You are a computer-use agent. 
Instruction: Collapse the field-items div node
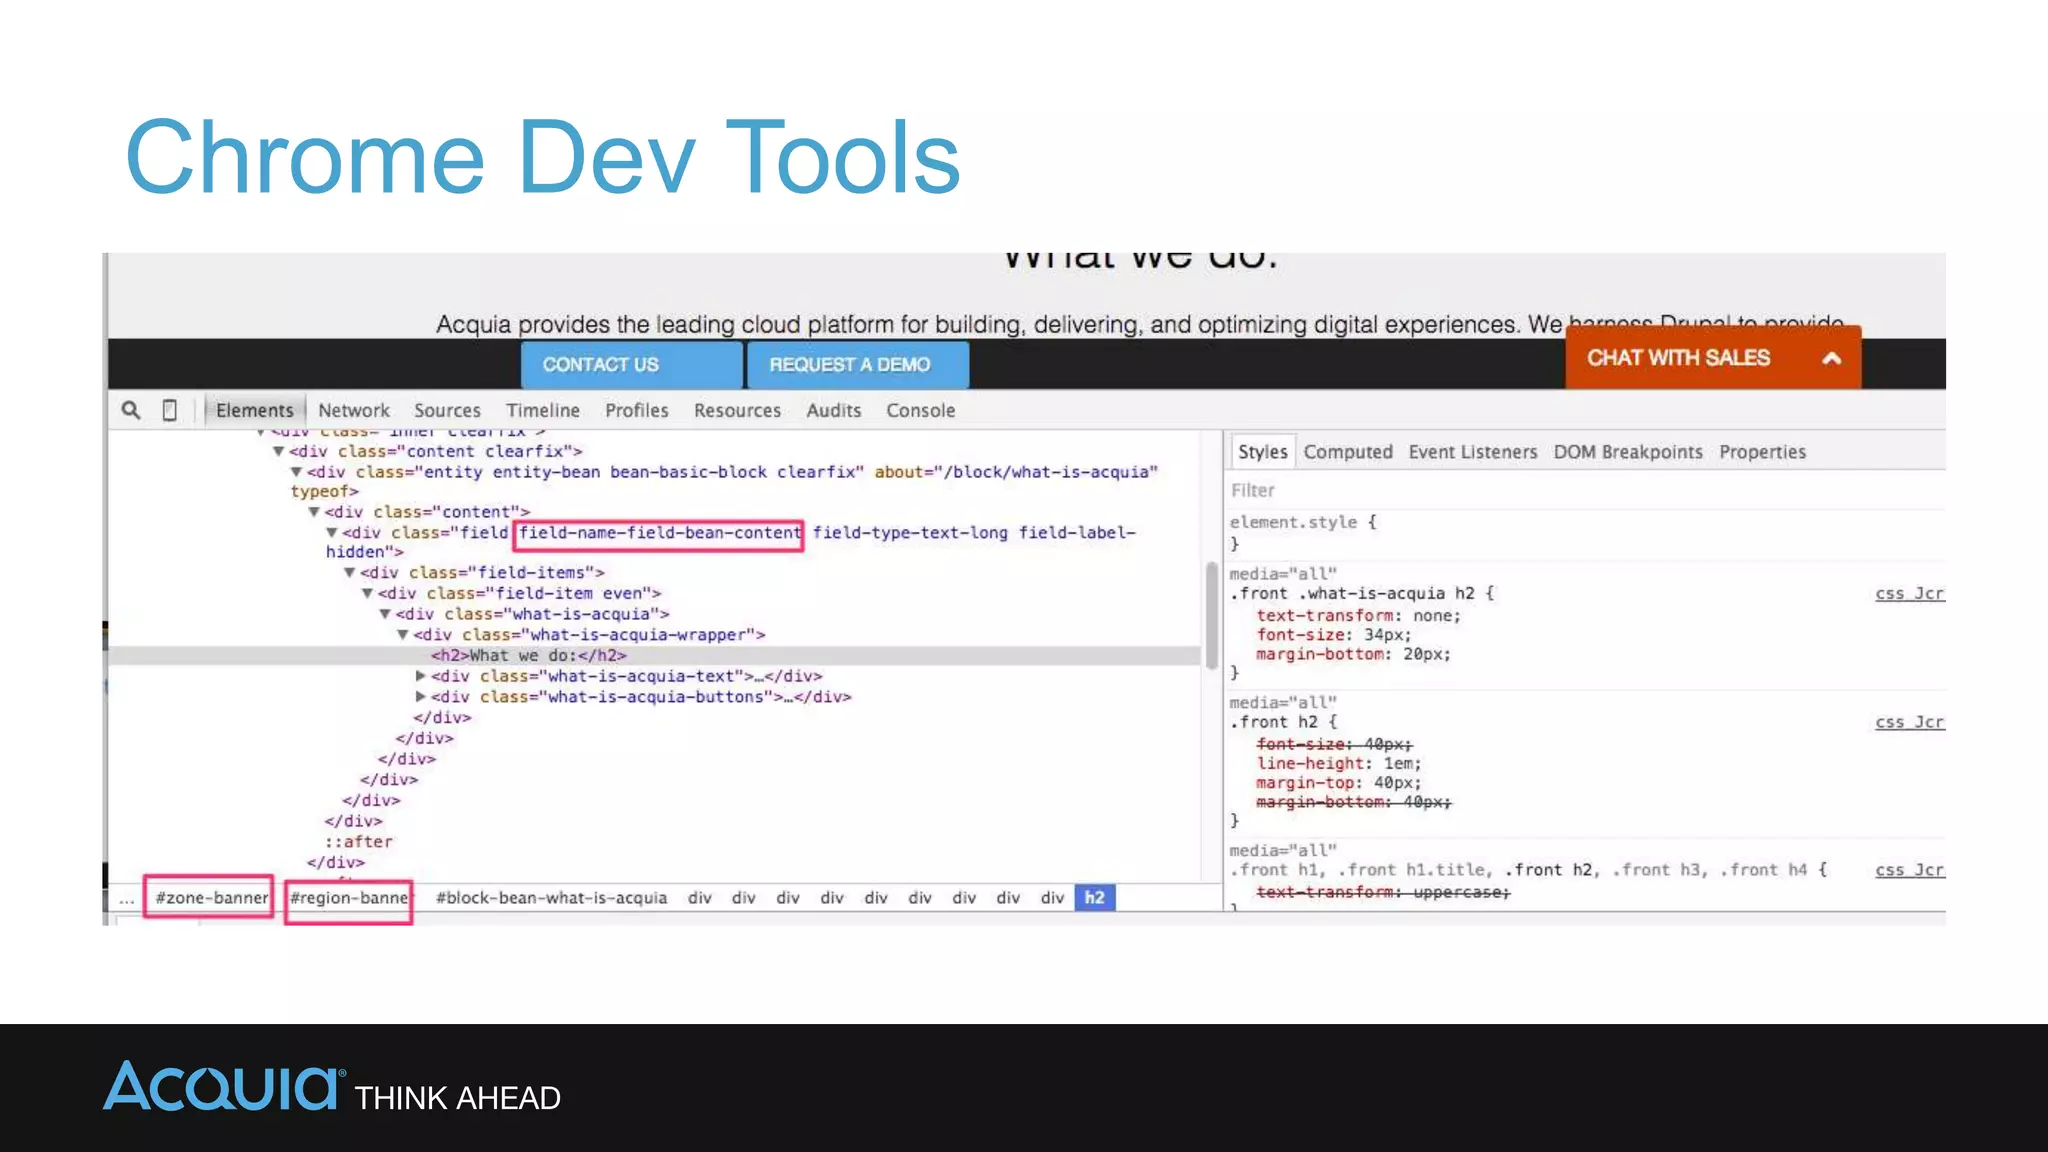coord(350,573)
